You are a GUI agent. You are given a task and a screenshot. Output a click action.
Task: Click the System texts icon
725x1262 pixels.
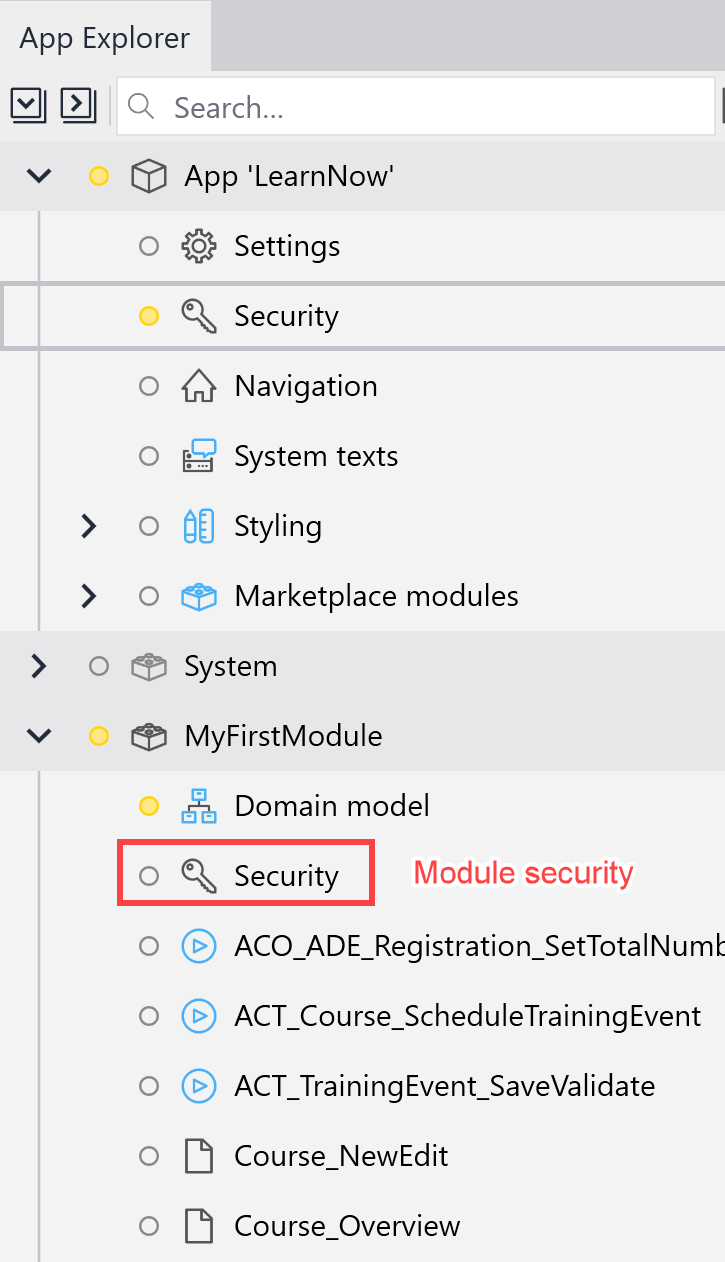pos(199,456)
